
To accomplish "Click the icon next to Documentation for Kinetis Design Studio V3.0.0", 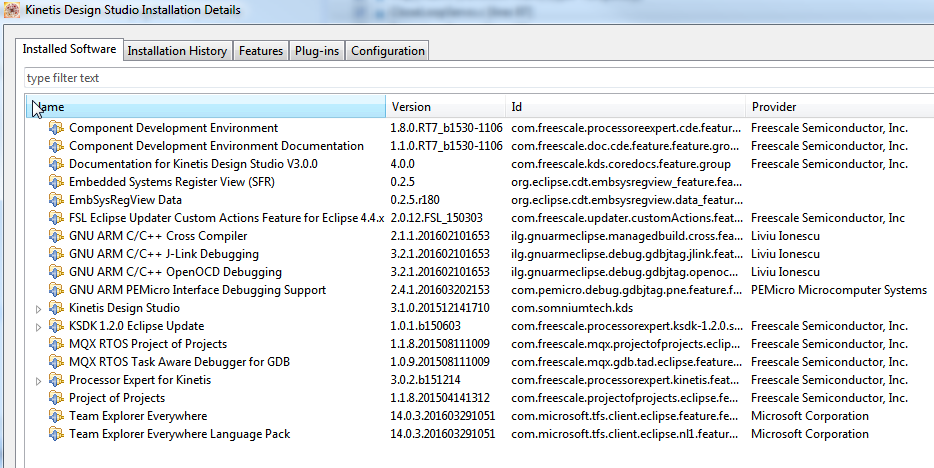I will click(56, 164).
